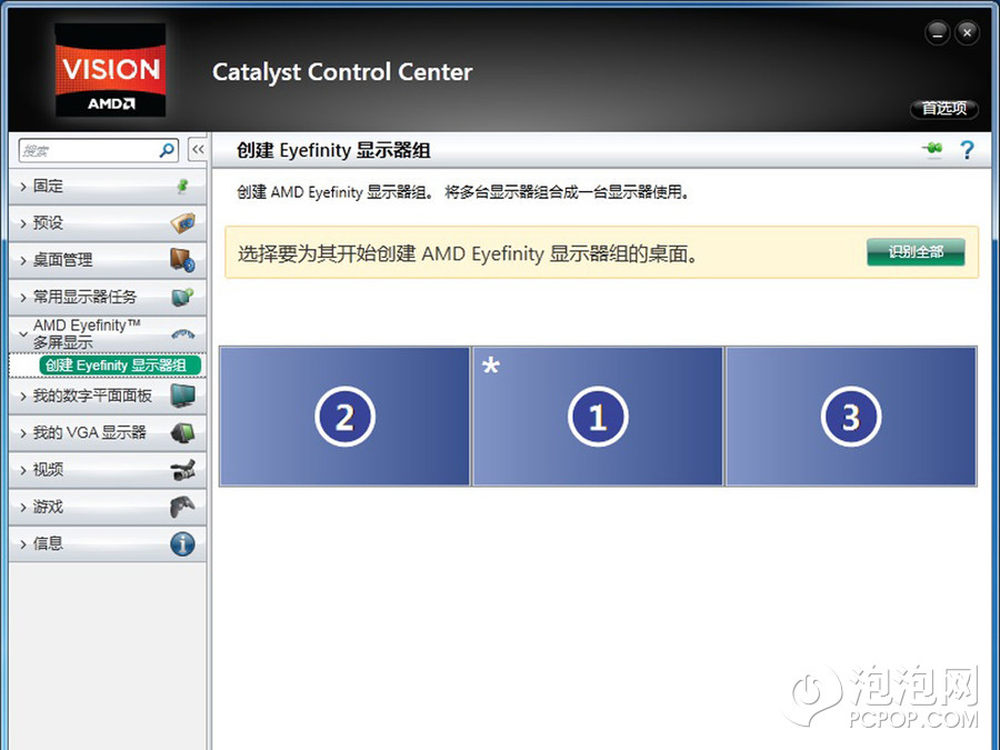Click the 创建 Eyefinity 显示器组 page title

[333, 151]
